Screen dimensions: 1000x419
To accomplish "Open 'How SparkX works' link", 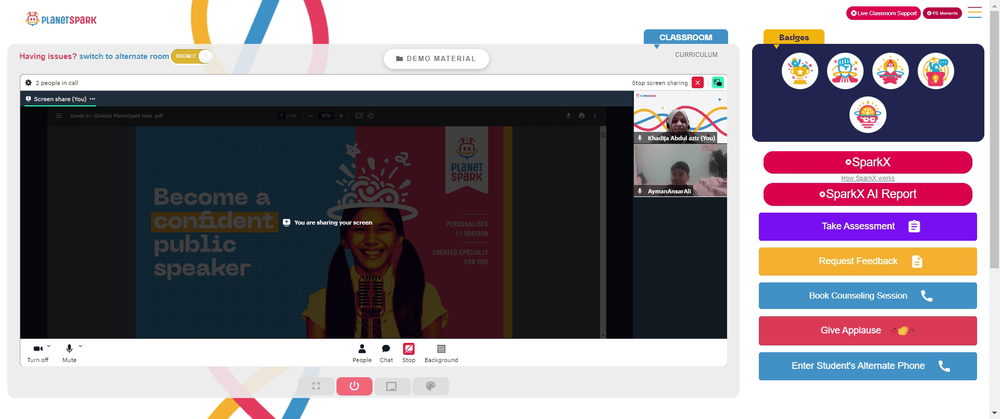I will (x=867, y=178).
